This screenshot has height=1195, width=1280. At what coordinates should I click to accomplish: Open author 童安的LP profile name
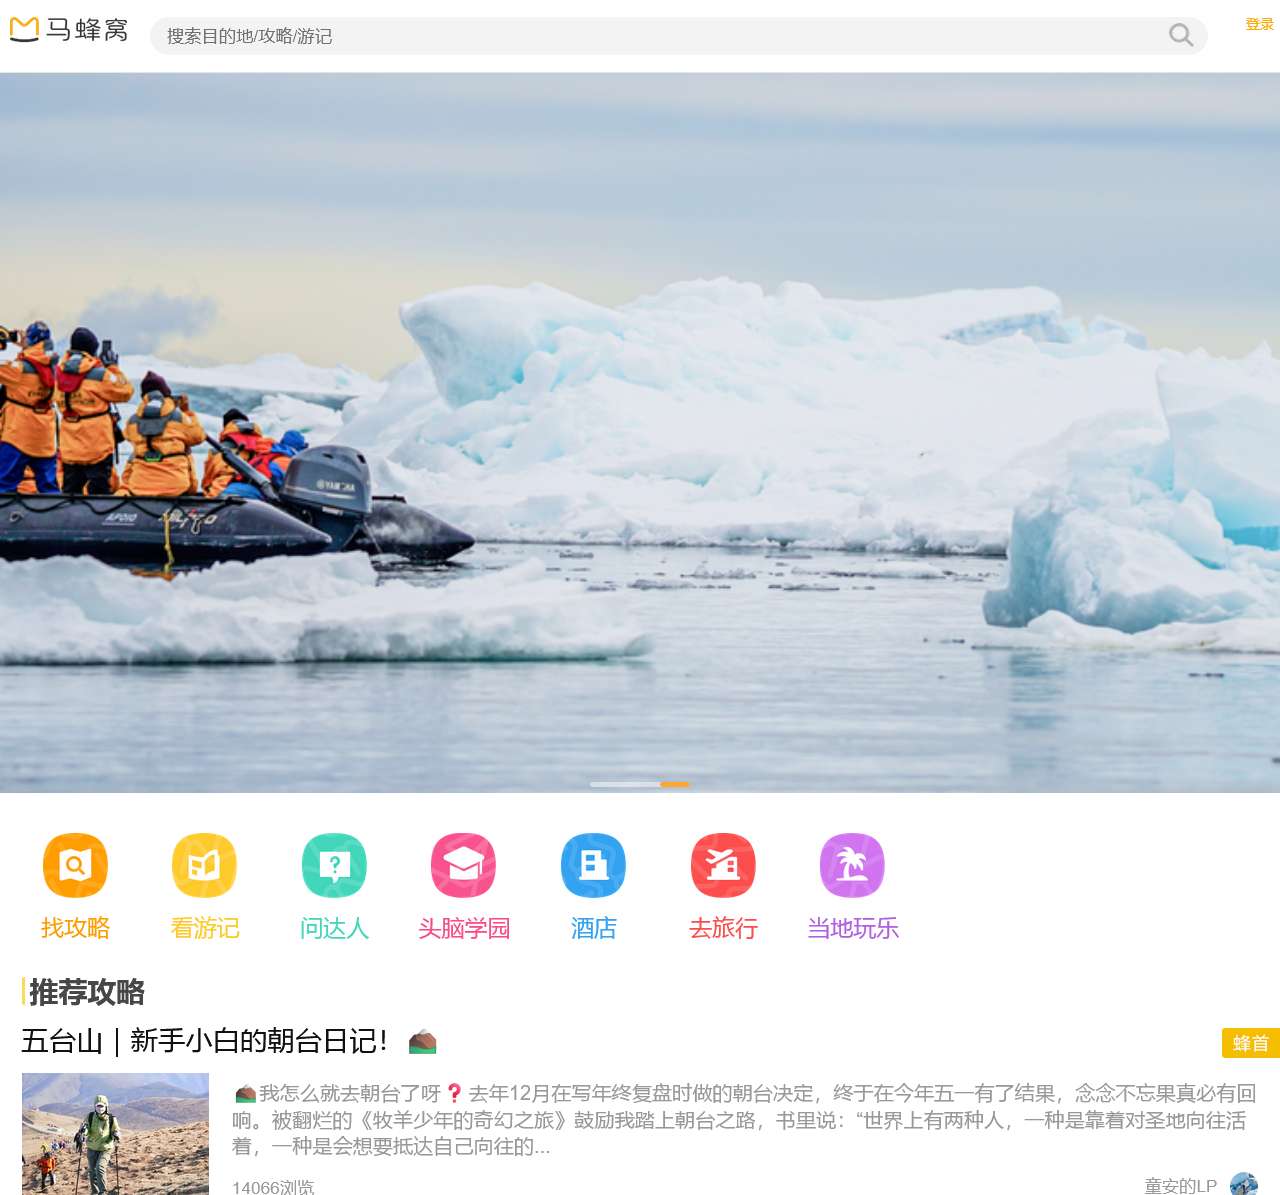[1180, 1185]
